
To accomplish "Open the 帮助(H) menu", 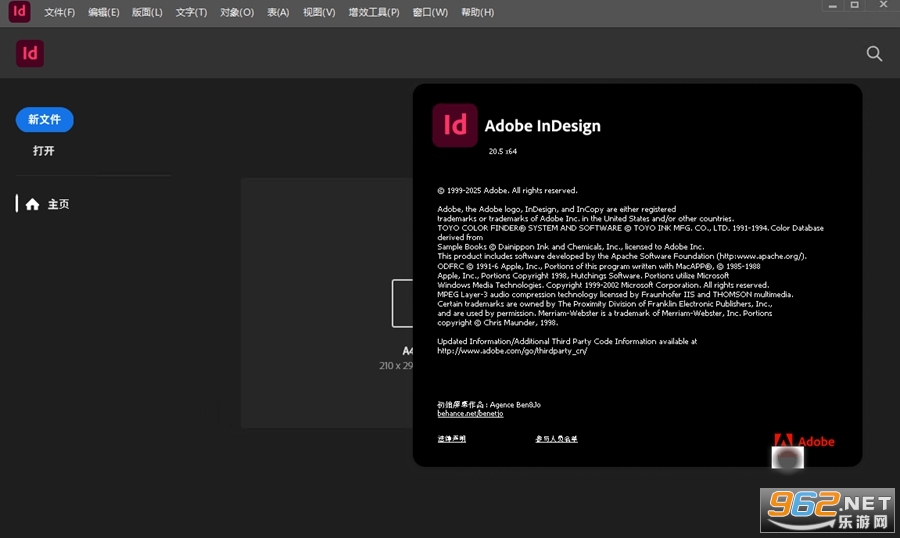I will (478, 12).
